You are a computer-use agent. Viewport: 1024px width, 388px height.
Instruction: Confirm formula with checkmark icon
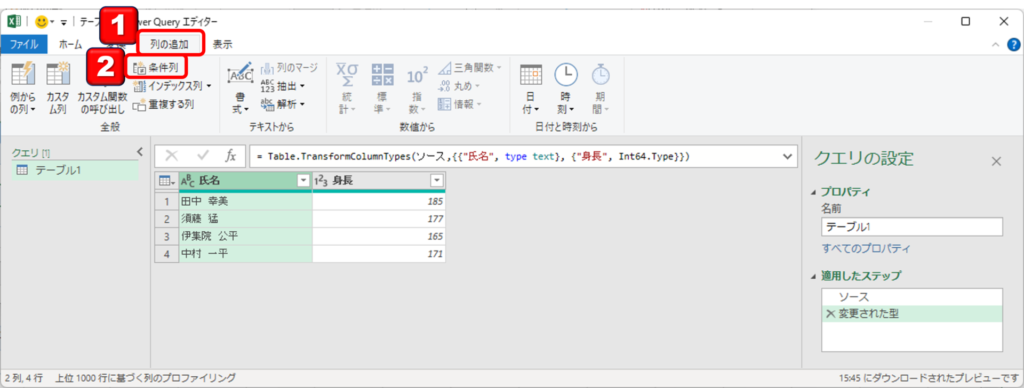pyautogui.click(x=202, y=155)
